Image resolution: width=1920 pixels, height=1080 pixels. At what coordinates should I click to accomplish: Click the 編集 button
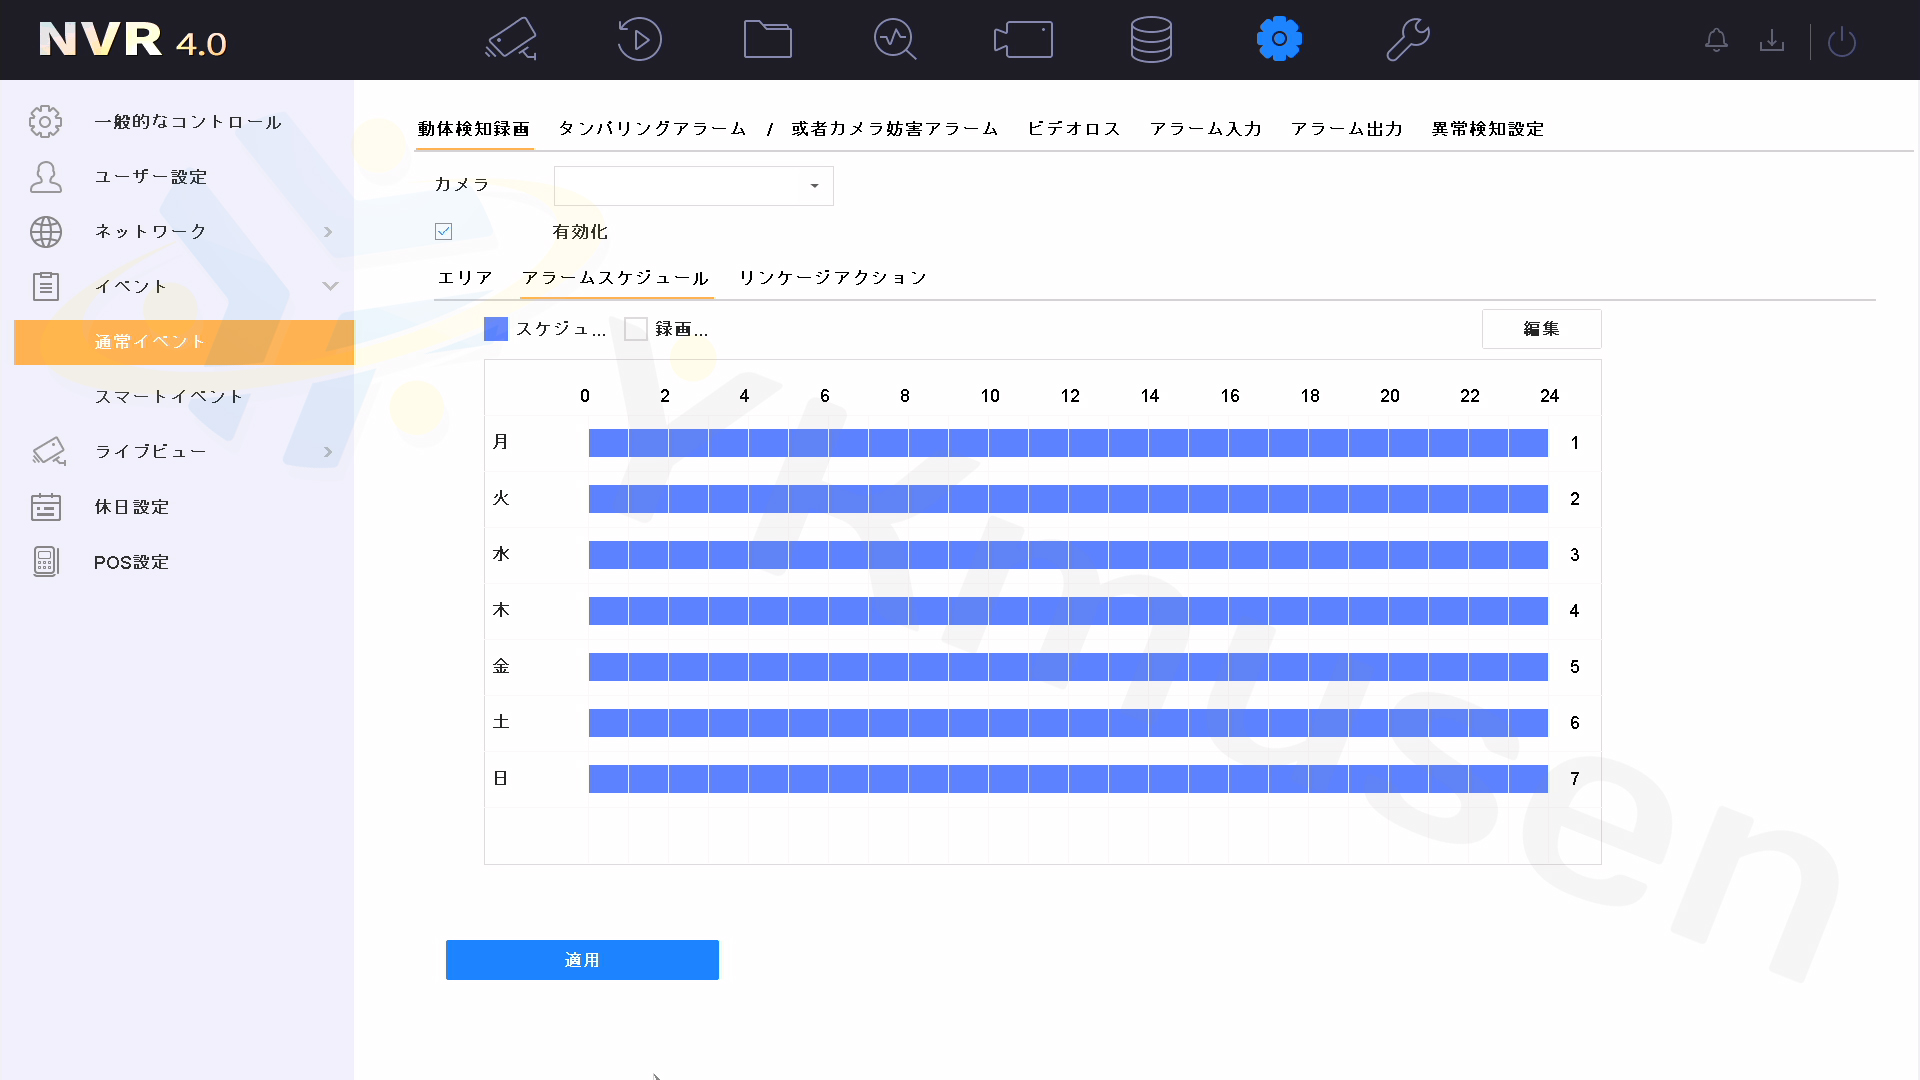pos(1541,329)
